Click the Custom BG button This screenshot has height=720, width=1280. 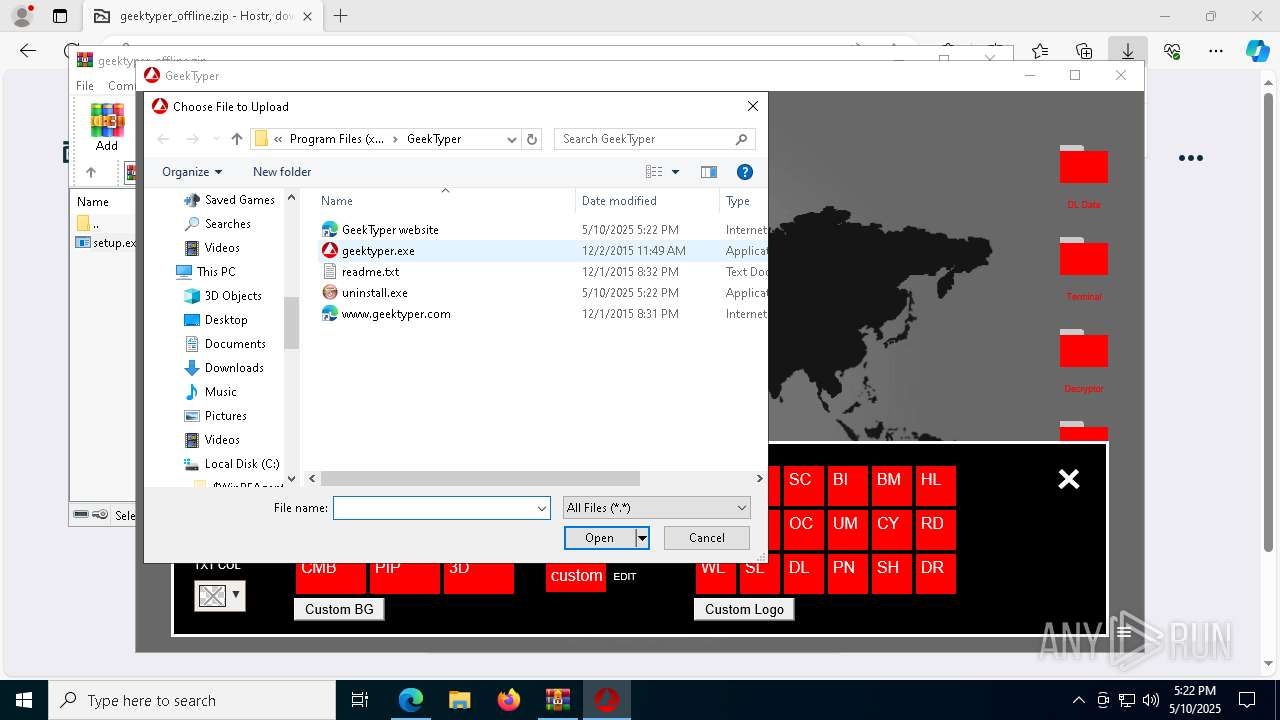[x=339, y=609]
